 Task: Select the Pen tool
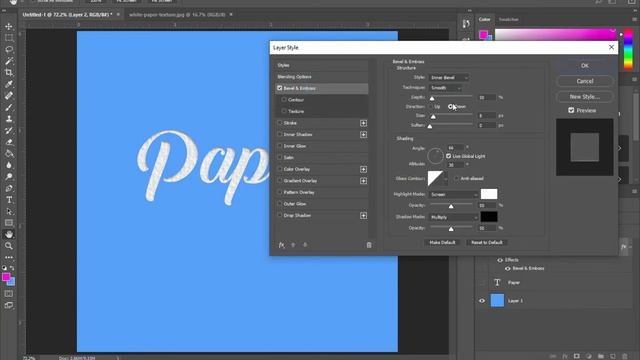[9, 188]
